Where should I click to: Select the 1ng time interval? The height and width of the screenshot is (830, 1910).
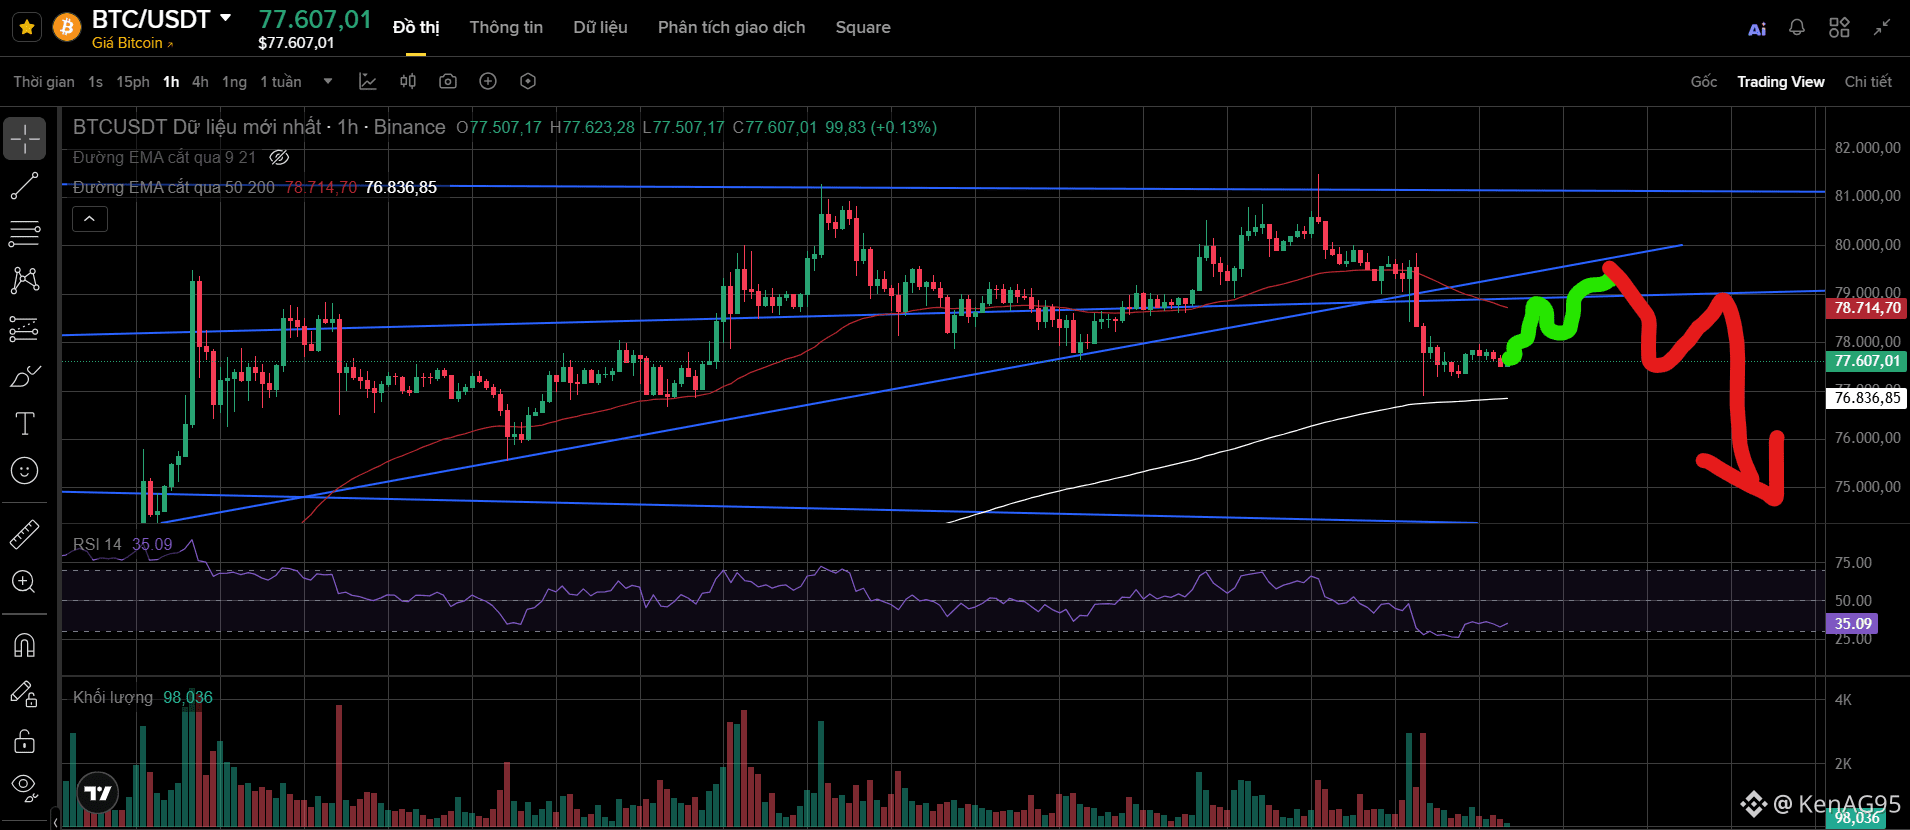[234, 82]
